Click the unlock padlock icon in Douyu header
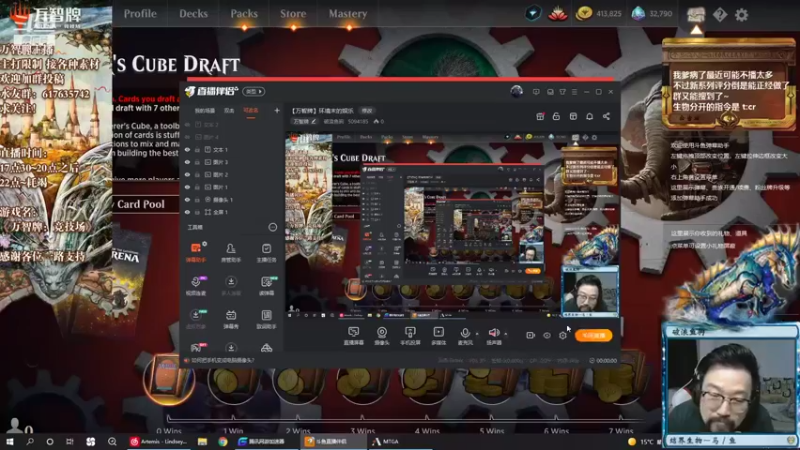Viewport: 800px width, 450px height. [x=556, y=116]
